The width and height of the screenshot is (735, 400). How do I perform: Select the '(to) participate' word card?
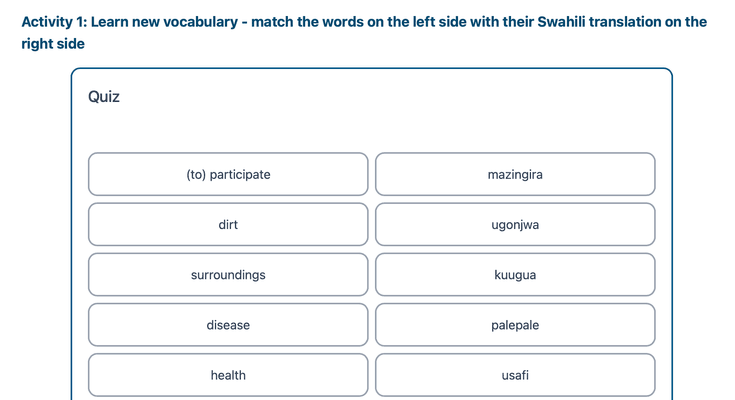click(x=228, y=174)
